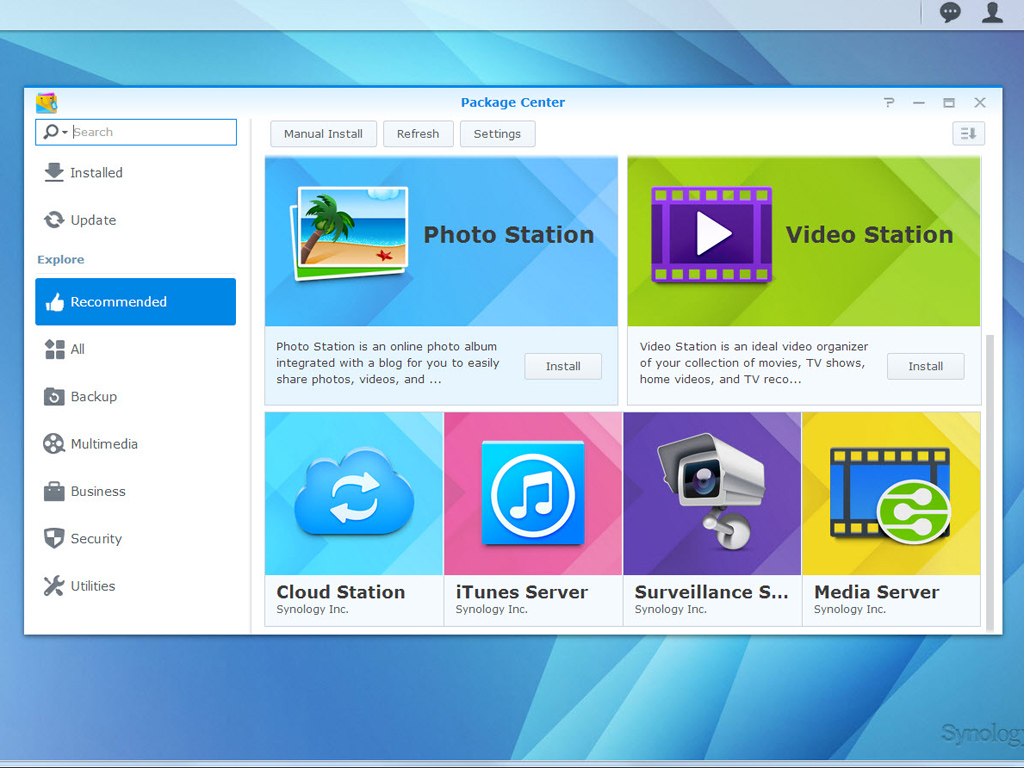The image size is (1024, 768).
Task: Select the Recommended category label
Action: coord(118,302)
